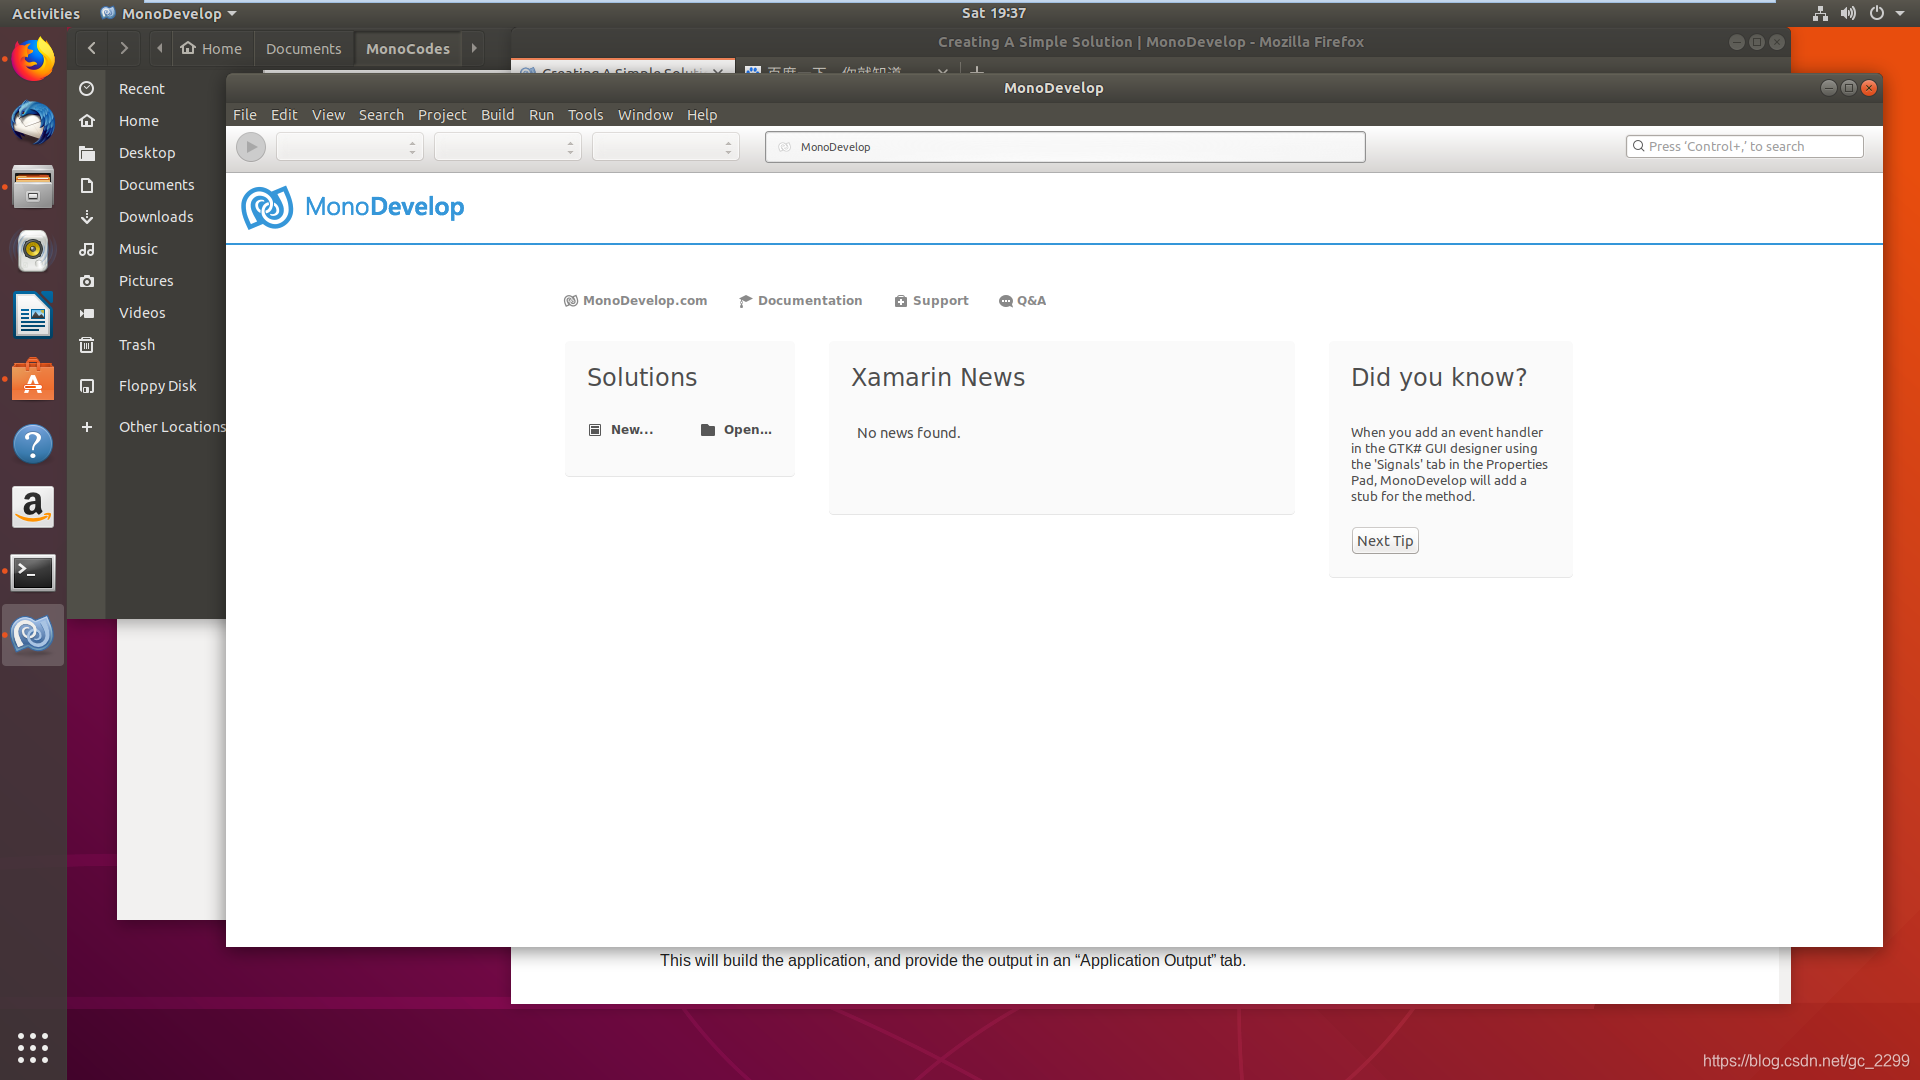Click the search field in the toolbar
Screen dimensions: 1920x1080
[1745, 146]
